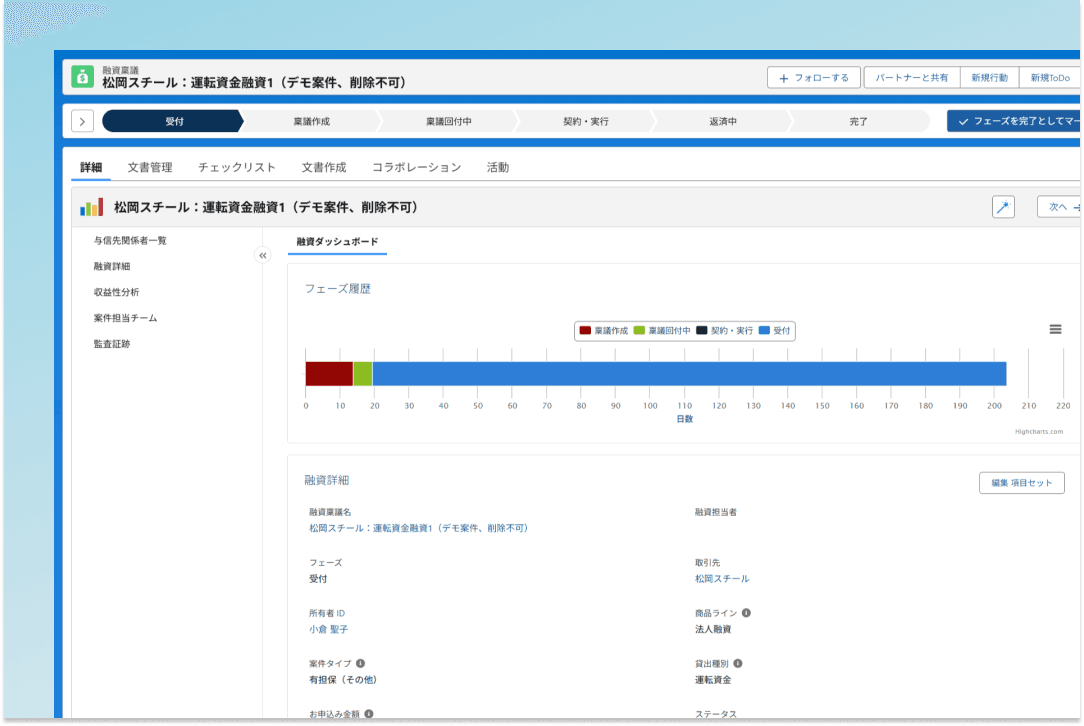Screen dimensions: 1084x726
Task: Click the info icon next to お申込み金額
Action: 368,712
